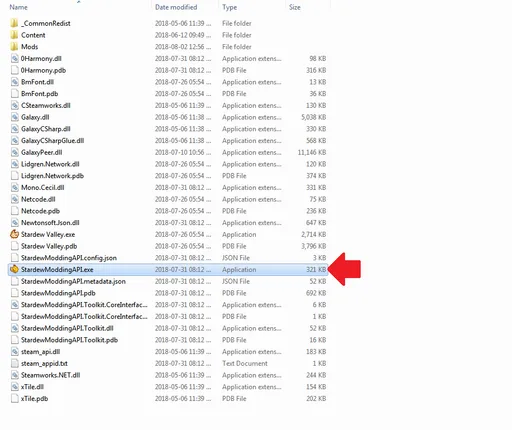
Task: Sort by the Size column header
Action: pyautogui.click(x=295, y=7)
